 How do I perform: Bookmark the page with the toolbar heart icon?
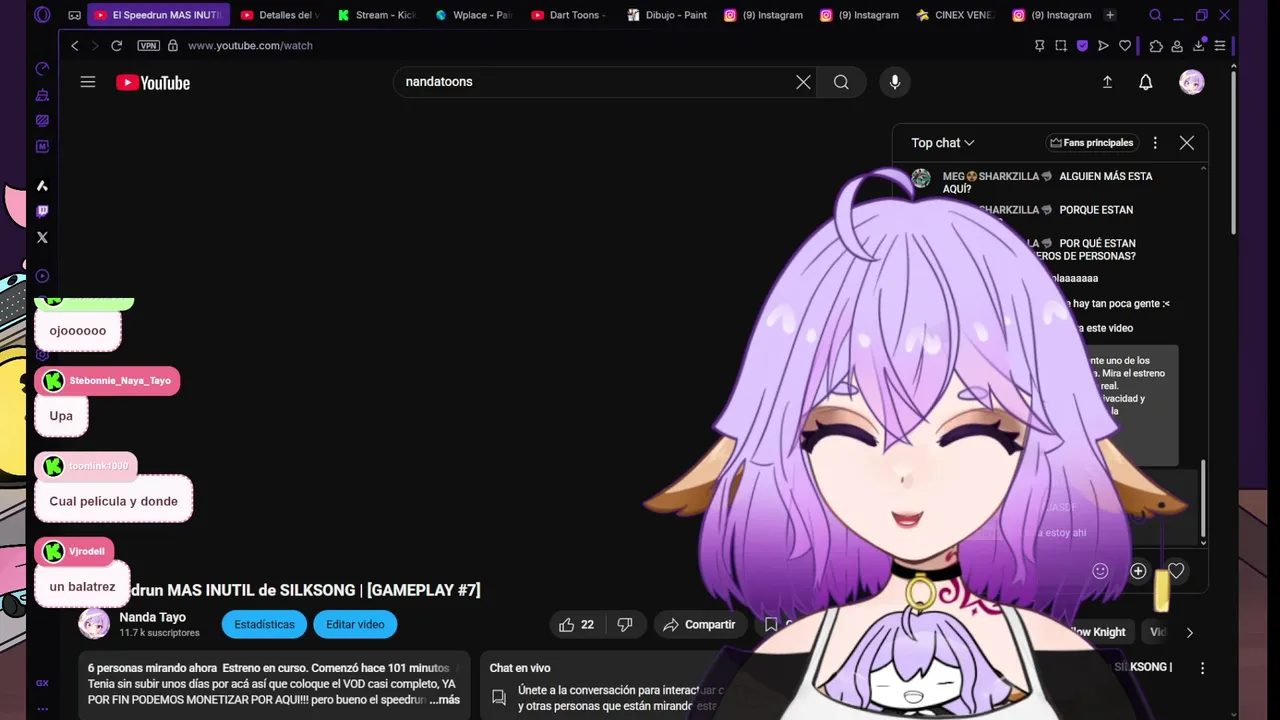pos(1125,46)
